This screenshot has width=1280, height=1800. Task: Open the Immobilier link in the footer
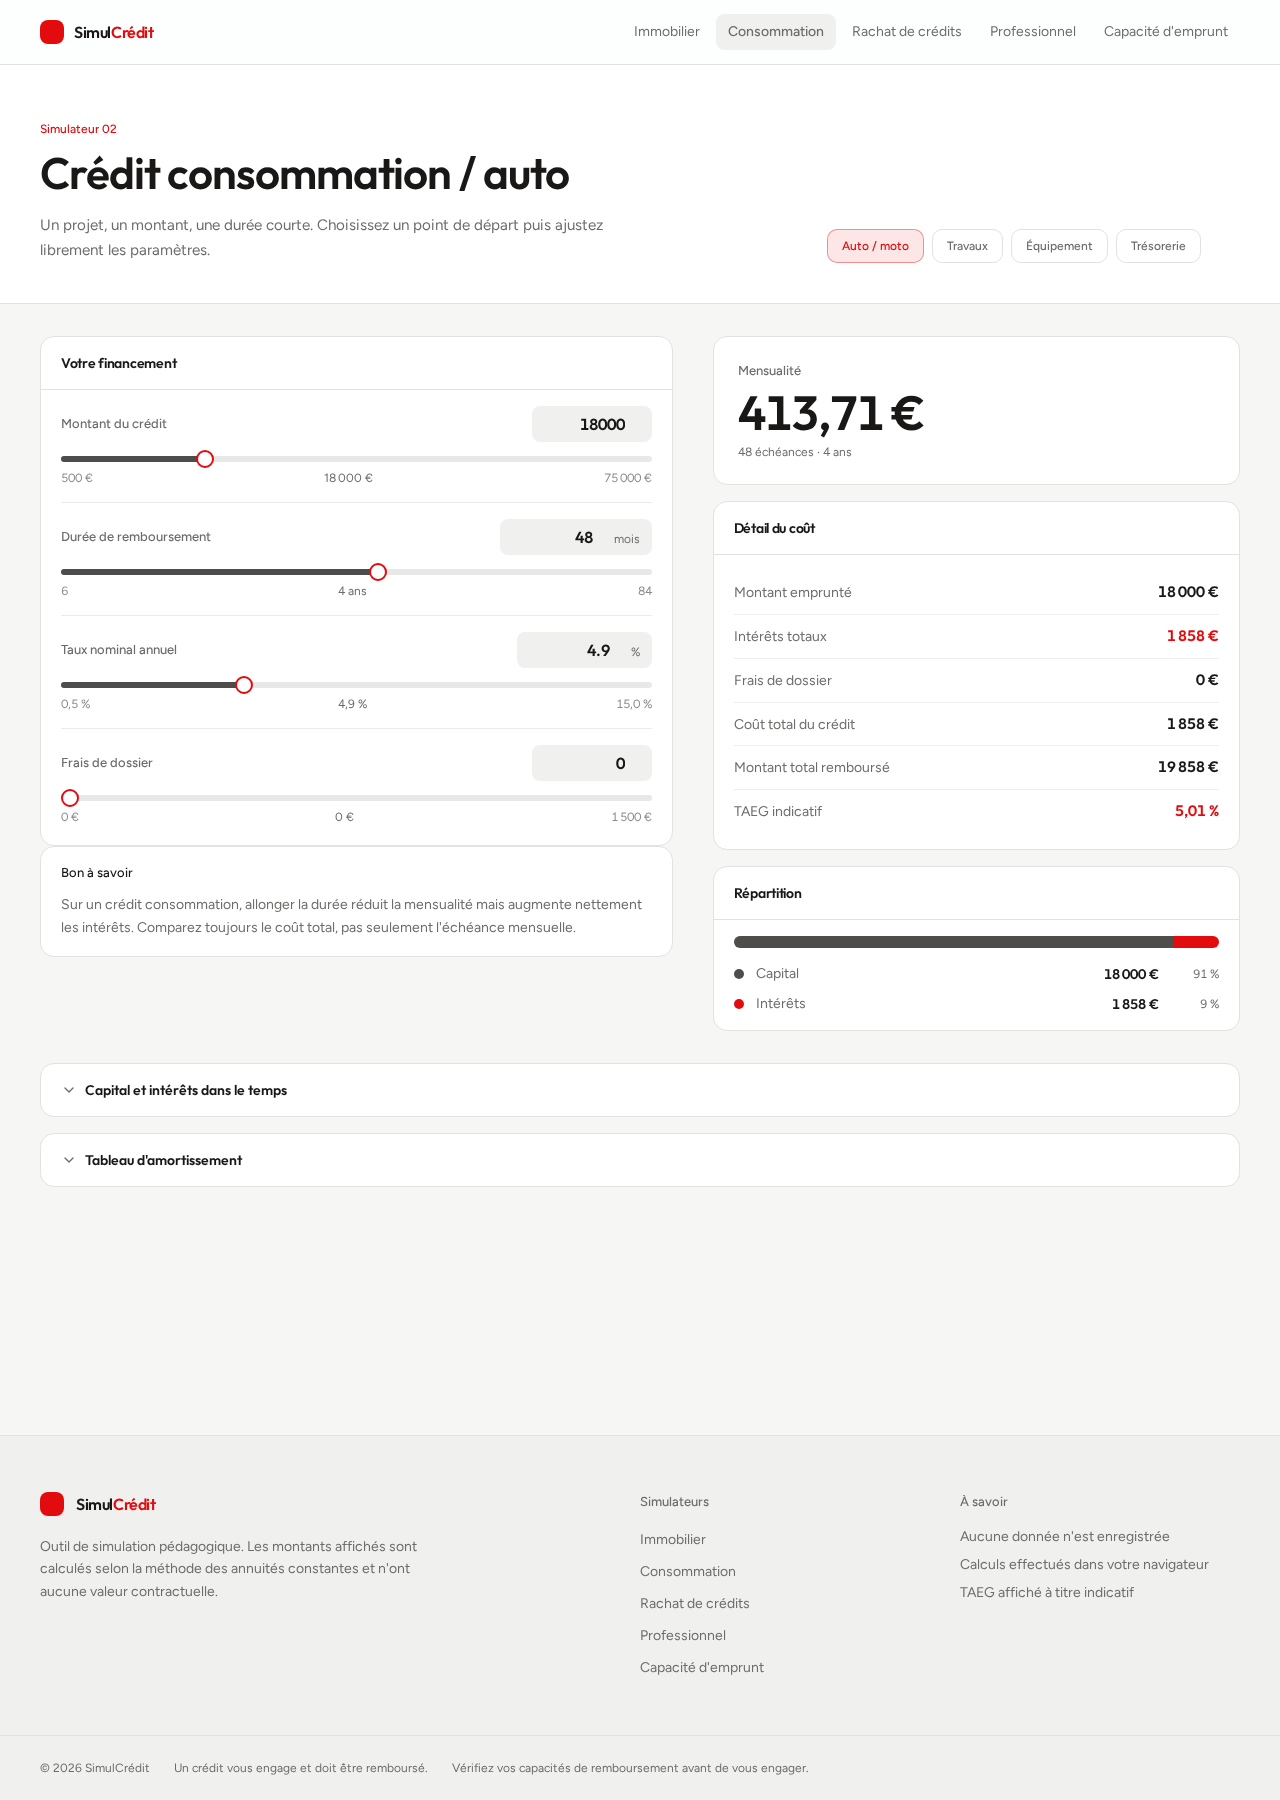pyautogui.click(x=673, y=1539)
